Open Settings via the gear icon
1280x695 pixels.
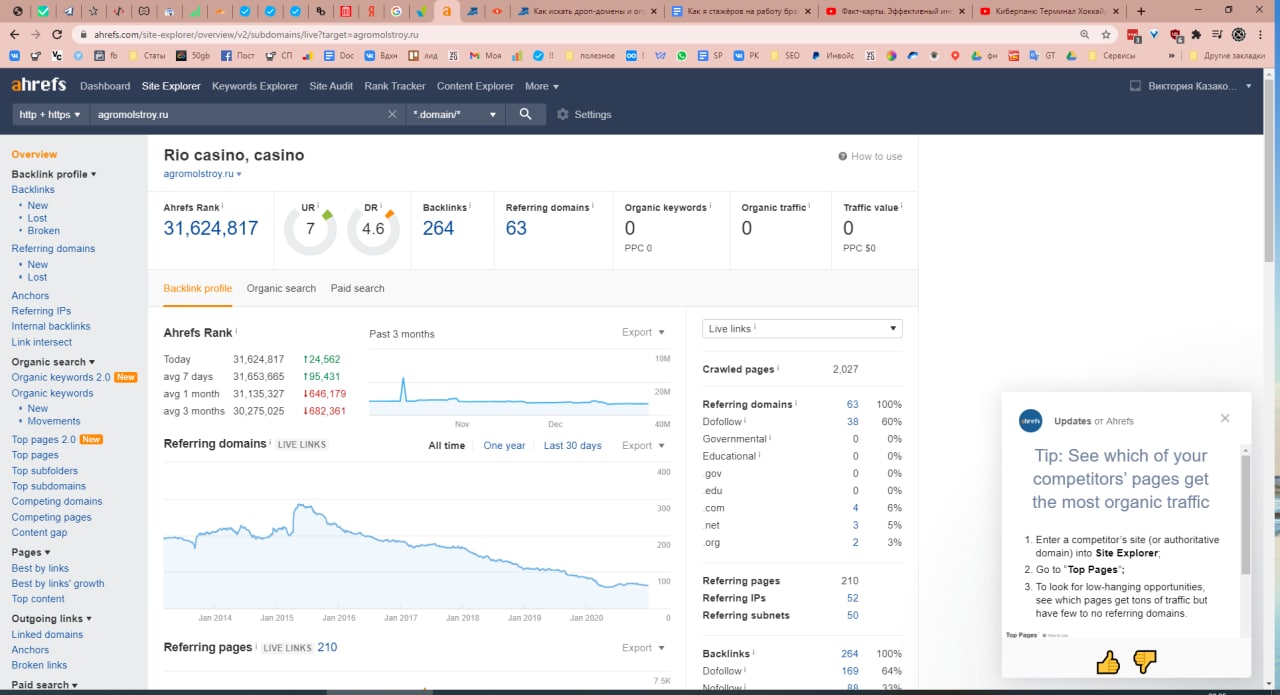[563, 115]
